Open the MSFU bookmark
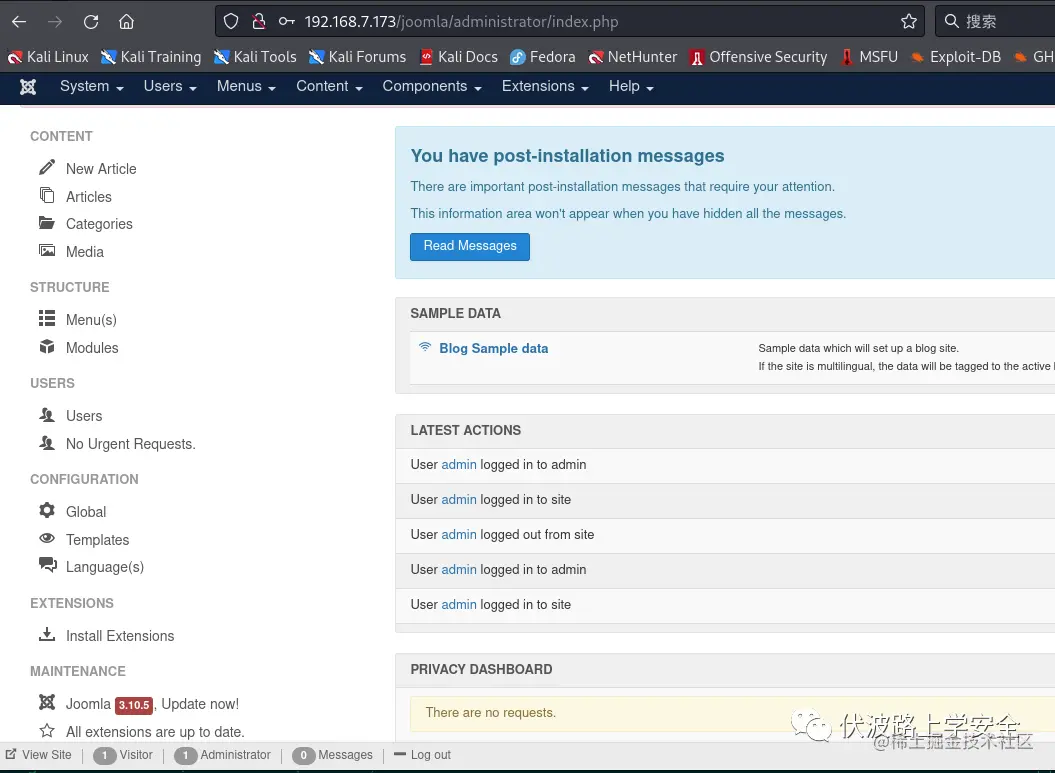 click(x=869, y=57)
